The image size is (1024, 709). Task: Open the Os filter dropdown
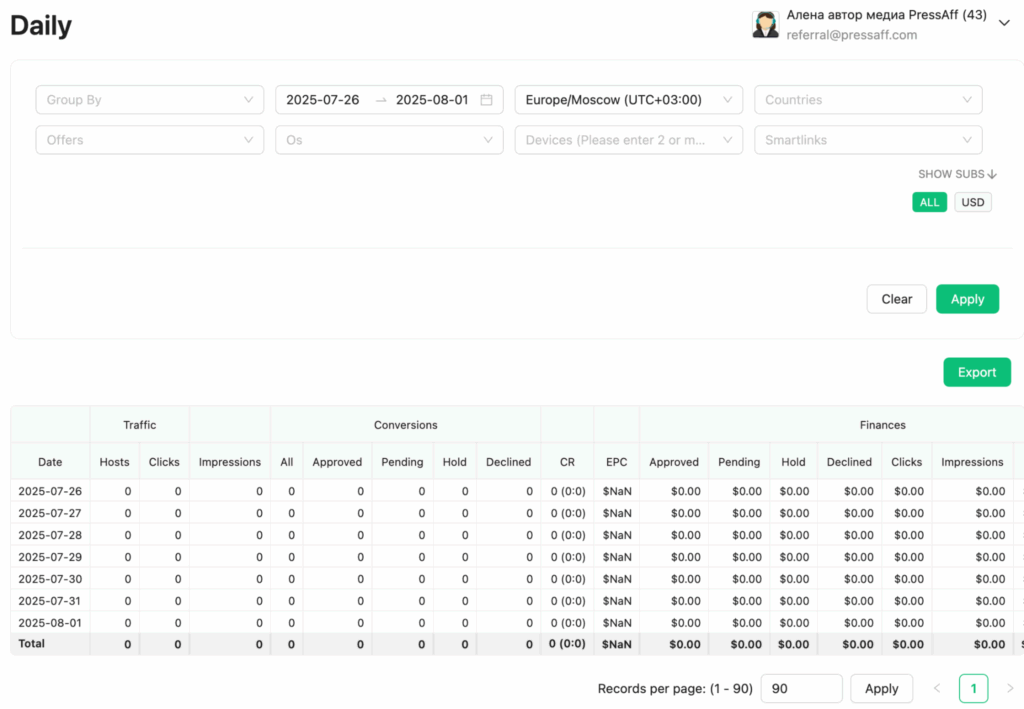[x=389, y=140]
